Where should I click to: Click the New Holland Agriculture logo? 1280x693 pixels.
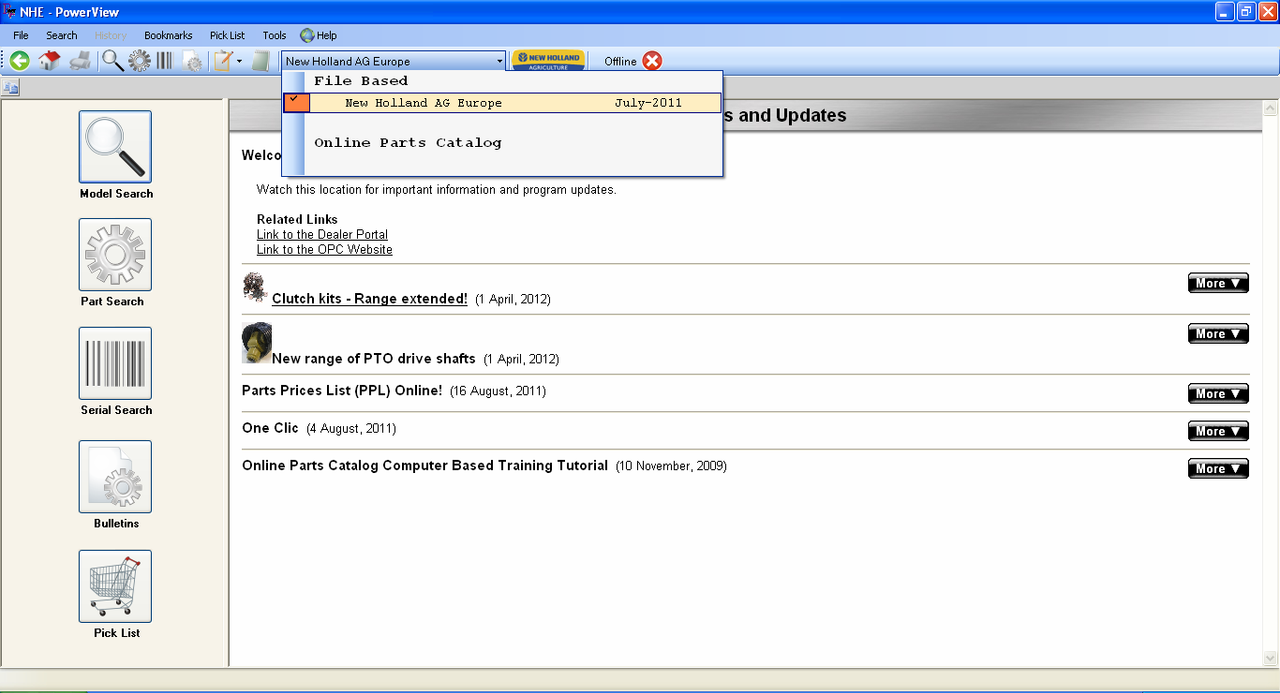coord(548,61)
